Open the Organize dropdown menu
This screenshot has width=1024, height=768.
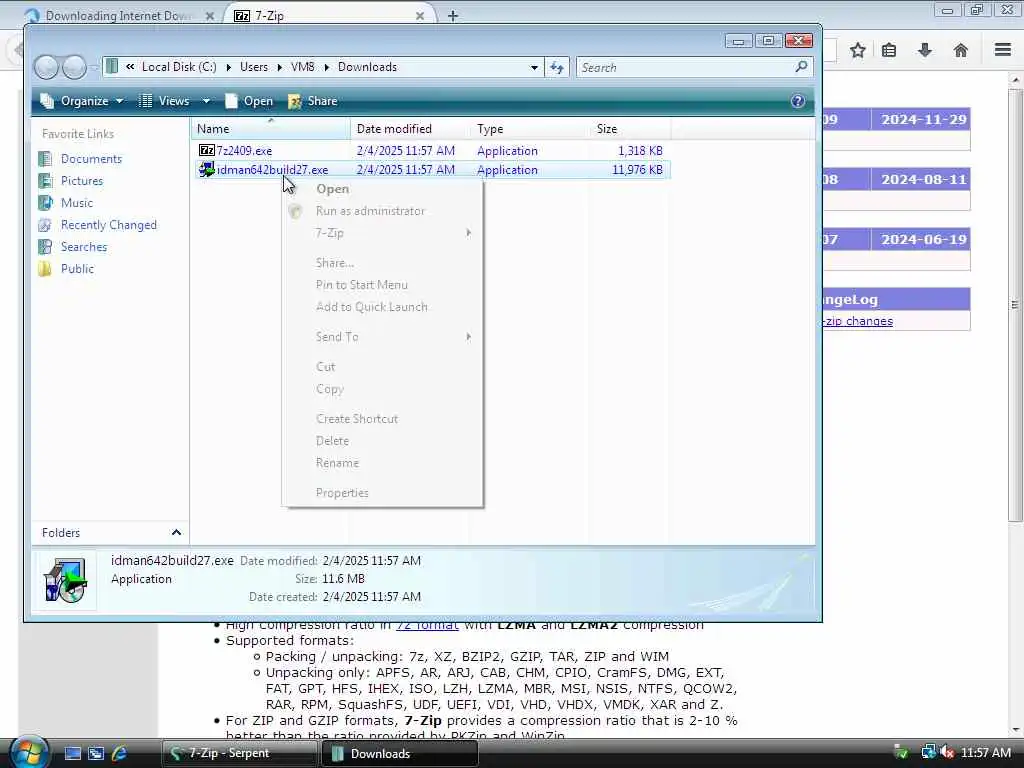[82, 101]
